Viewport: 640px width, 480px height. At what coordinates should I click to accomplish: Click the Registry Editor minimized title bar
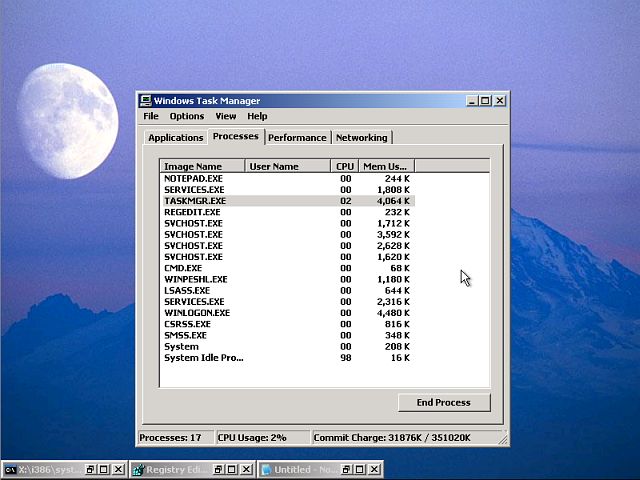click(x=192, y=469)
